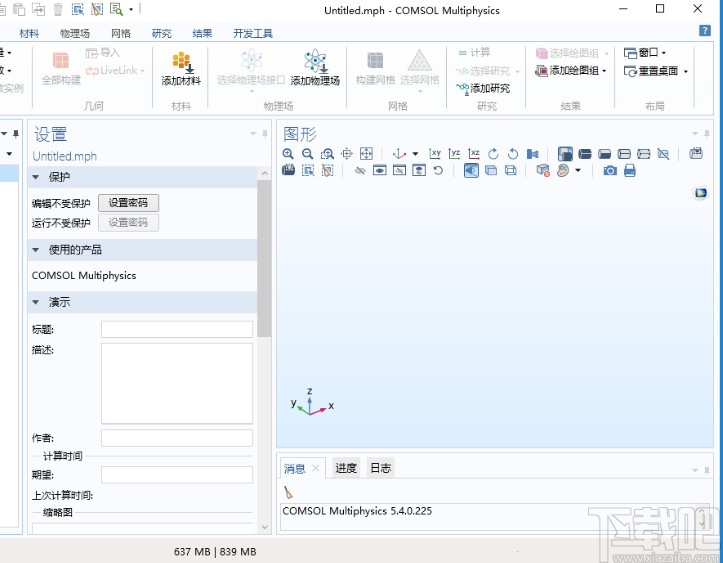
Task: Switch to the 日志 tab
Action: coord(381,468)
